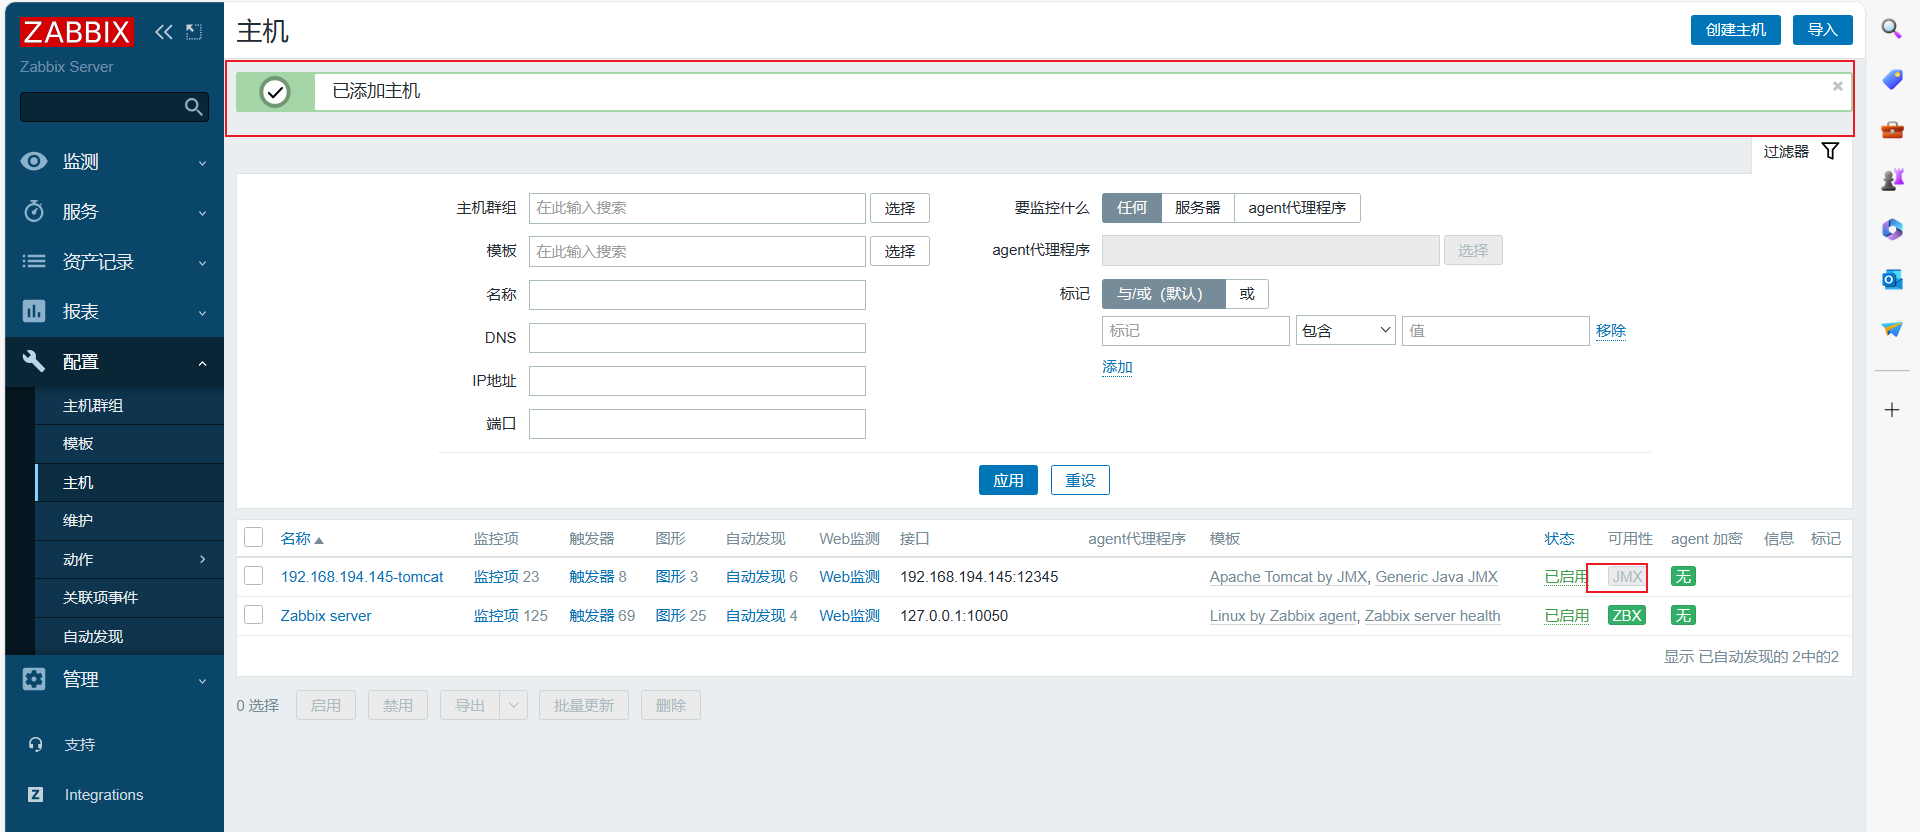1920x832 pixels.
Task: Tick the select-all hosts checkbox in header
Action: (254, 538)
